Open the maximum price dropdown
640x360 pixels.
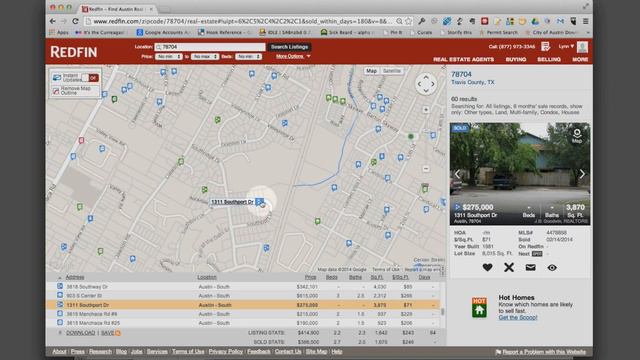[205, 57]
